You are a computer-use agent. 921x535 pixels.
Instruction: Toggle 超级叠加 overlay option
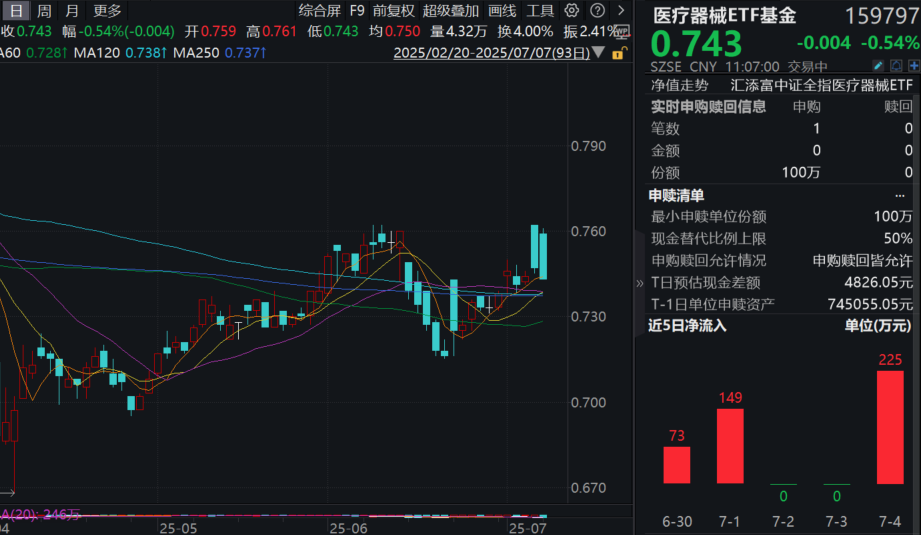pyautogui.click(x=450, y=11)
